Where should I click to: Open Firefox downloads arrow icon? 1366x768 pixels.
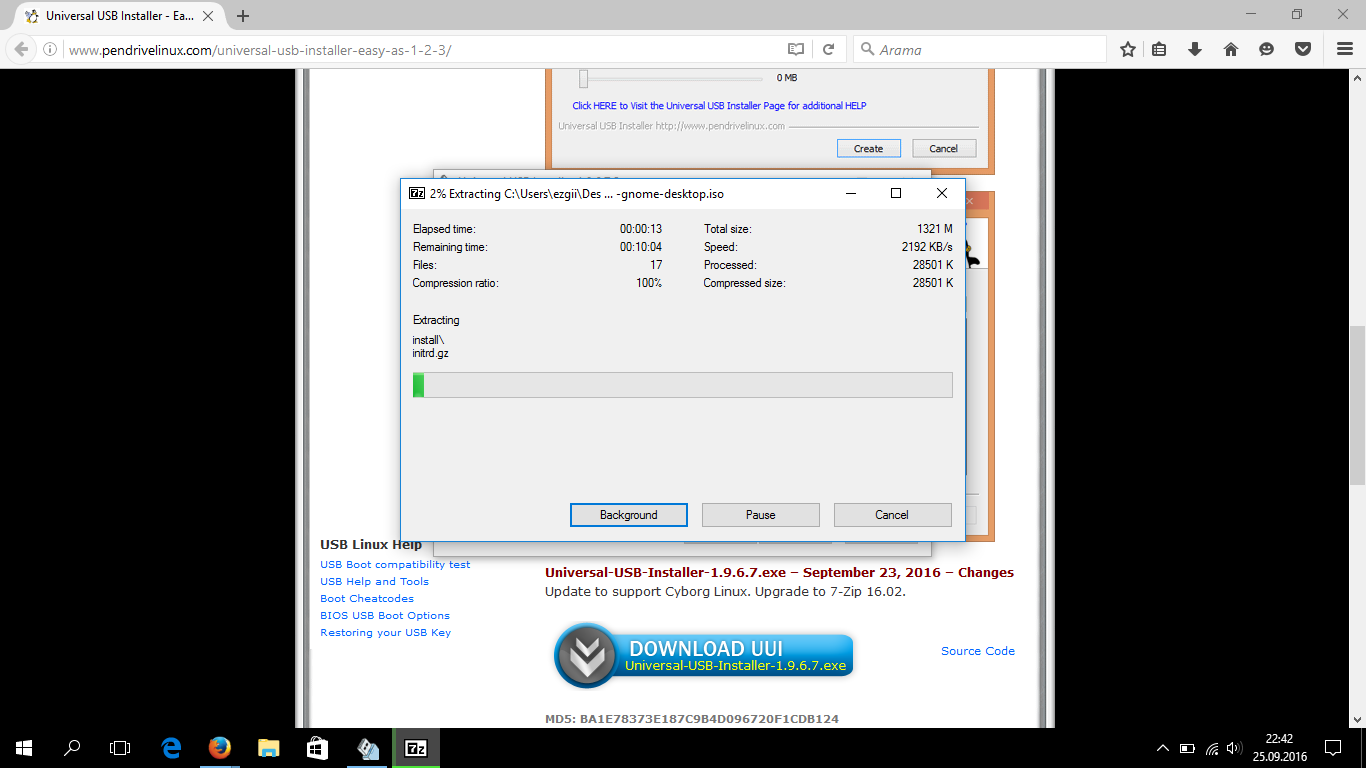tap(1195, 49)
